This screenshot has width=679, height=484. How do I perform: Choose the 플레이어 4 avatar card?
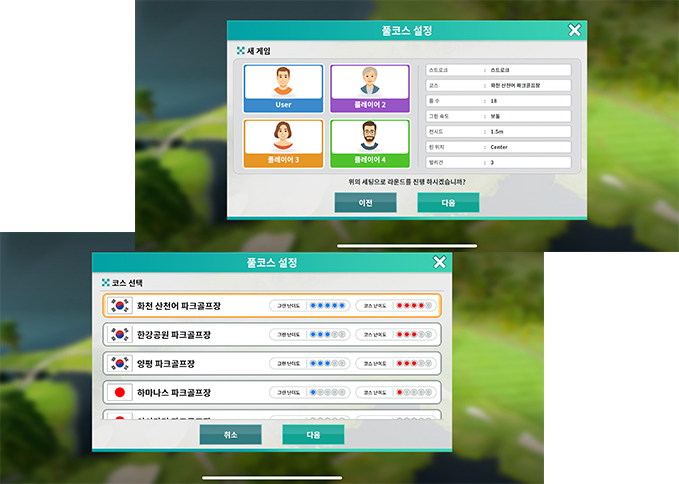369,143
